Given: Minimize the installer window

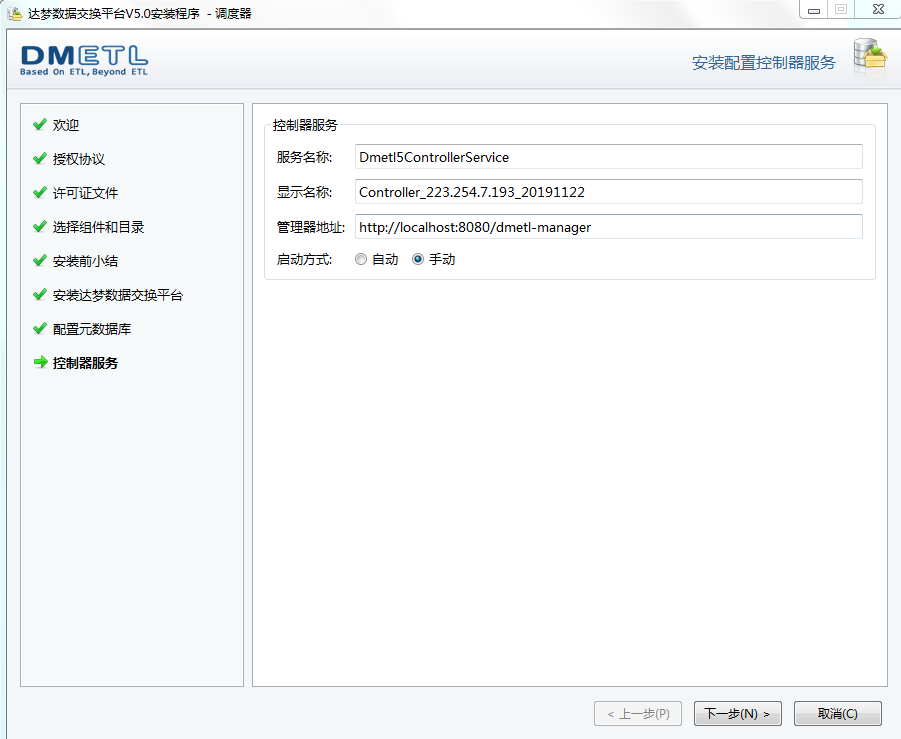Looking at the screenshot, I should coord(814,10).
